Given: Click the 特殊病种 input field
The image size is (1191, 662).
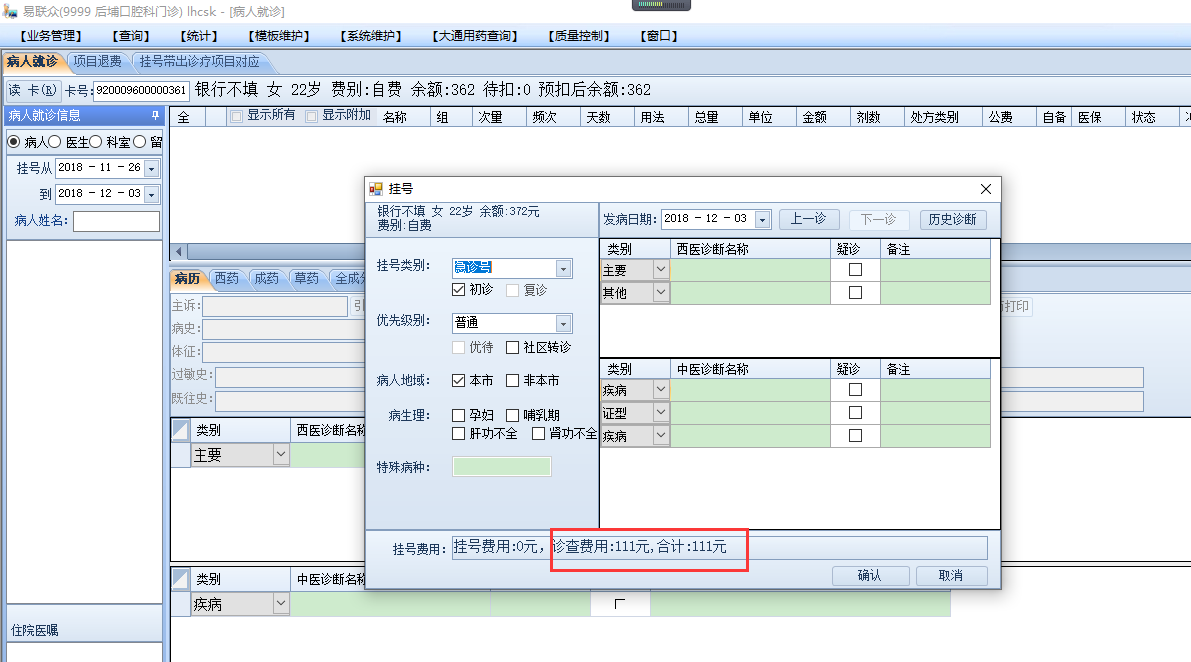Looking at the screenshot, I should coord(501,467).
